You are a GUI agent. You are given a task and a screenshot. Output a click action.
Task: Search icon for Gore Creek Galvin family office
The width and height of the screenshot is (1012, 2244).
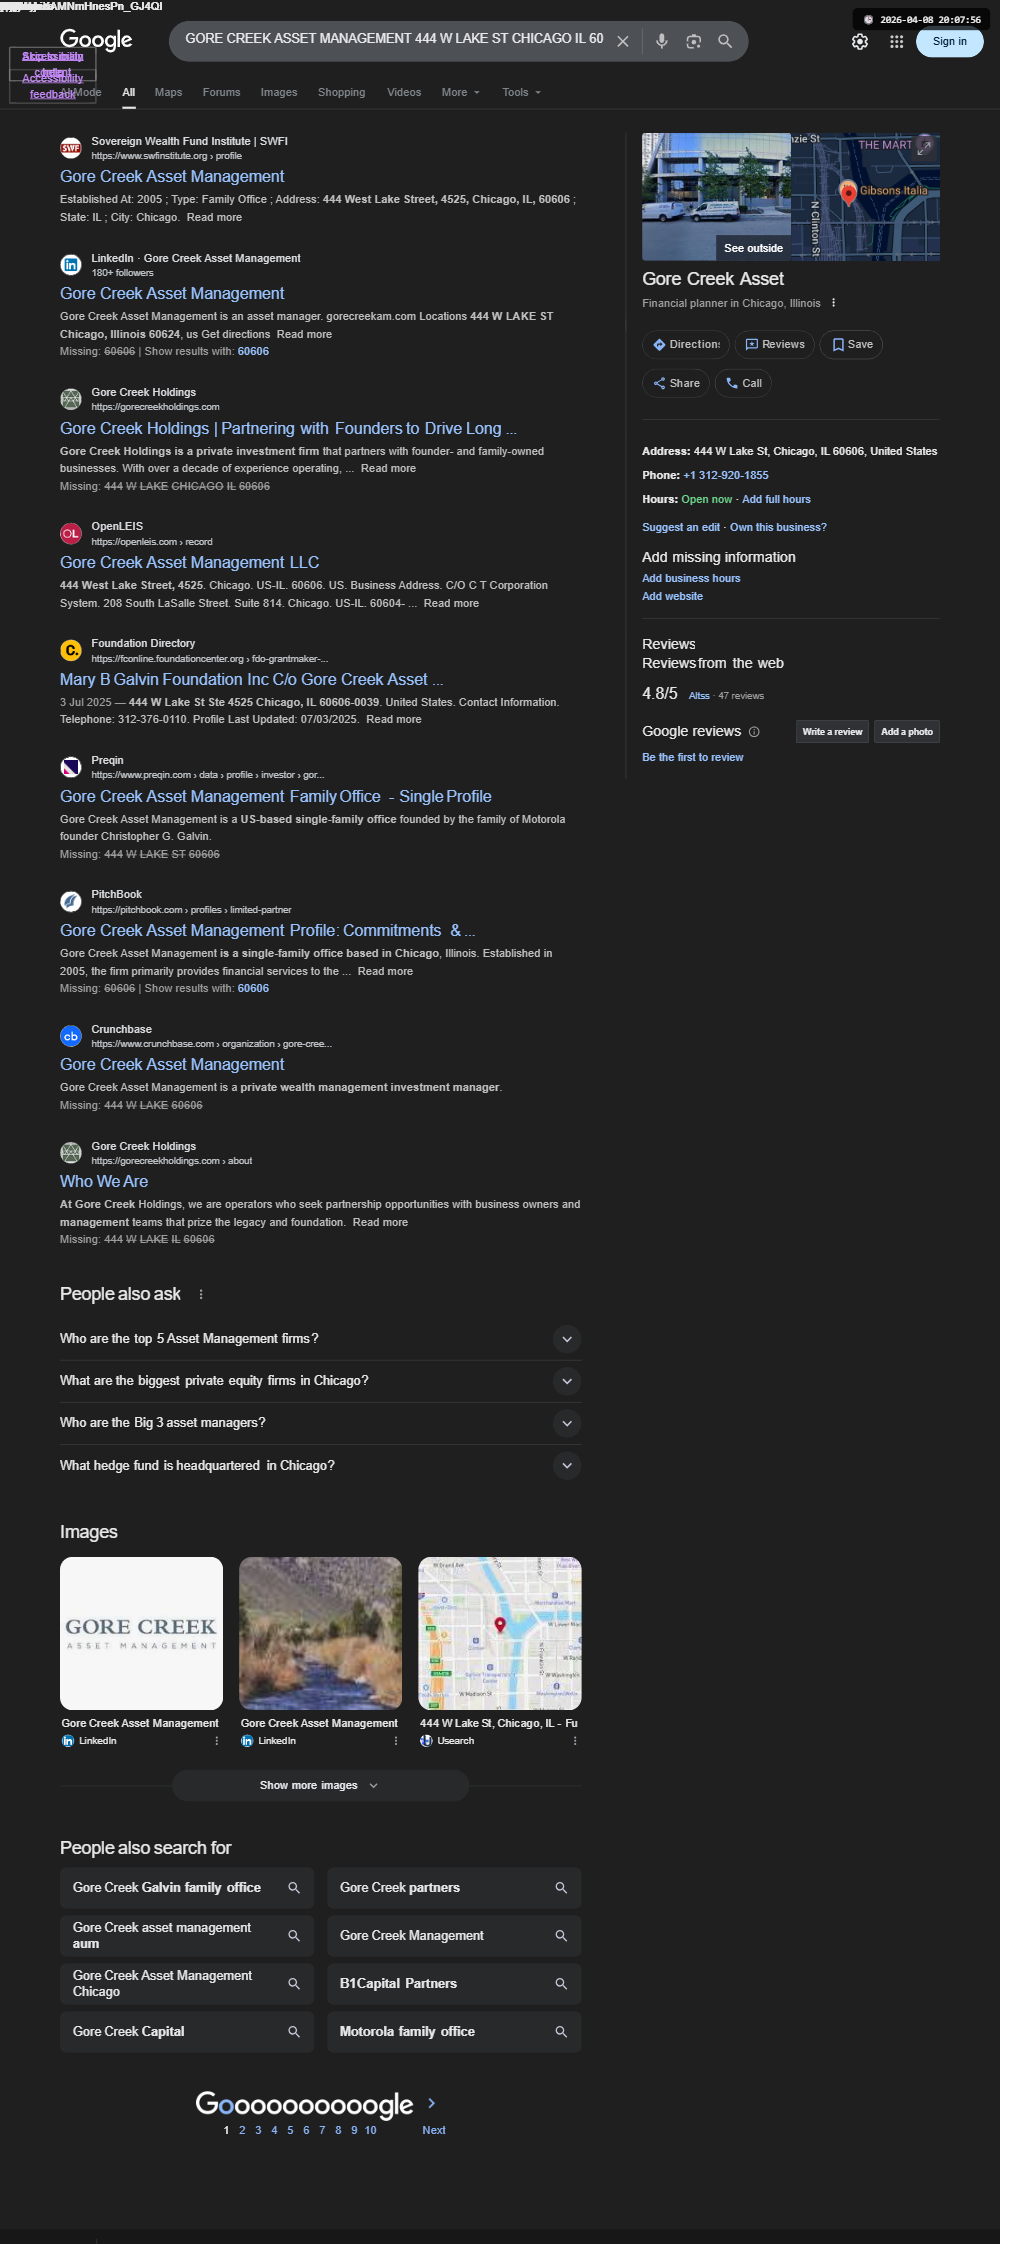tap(294, 1888)
